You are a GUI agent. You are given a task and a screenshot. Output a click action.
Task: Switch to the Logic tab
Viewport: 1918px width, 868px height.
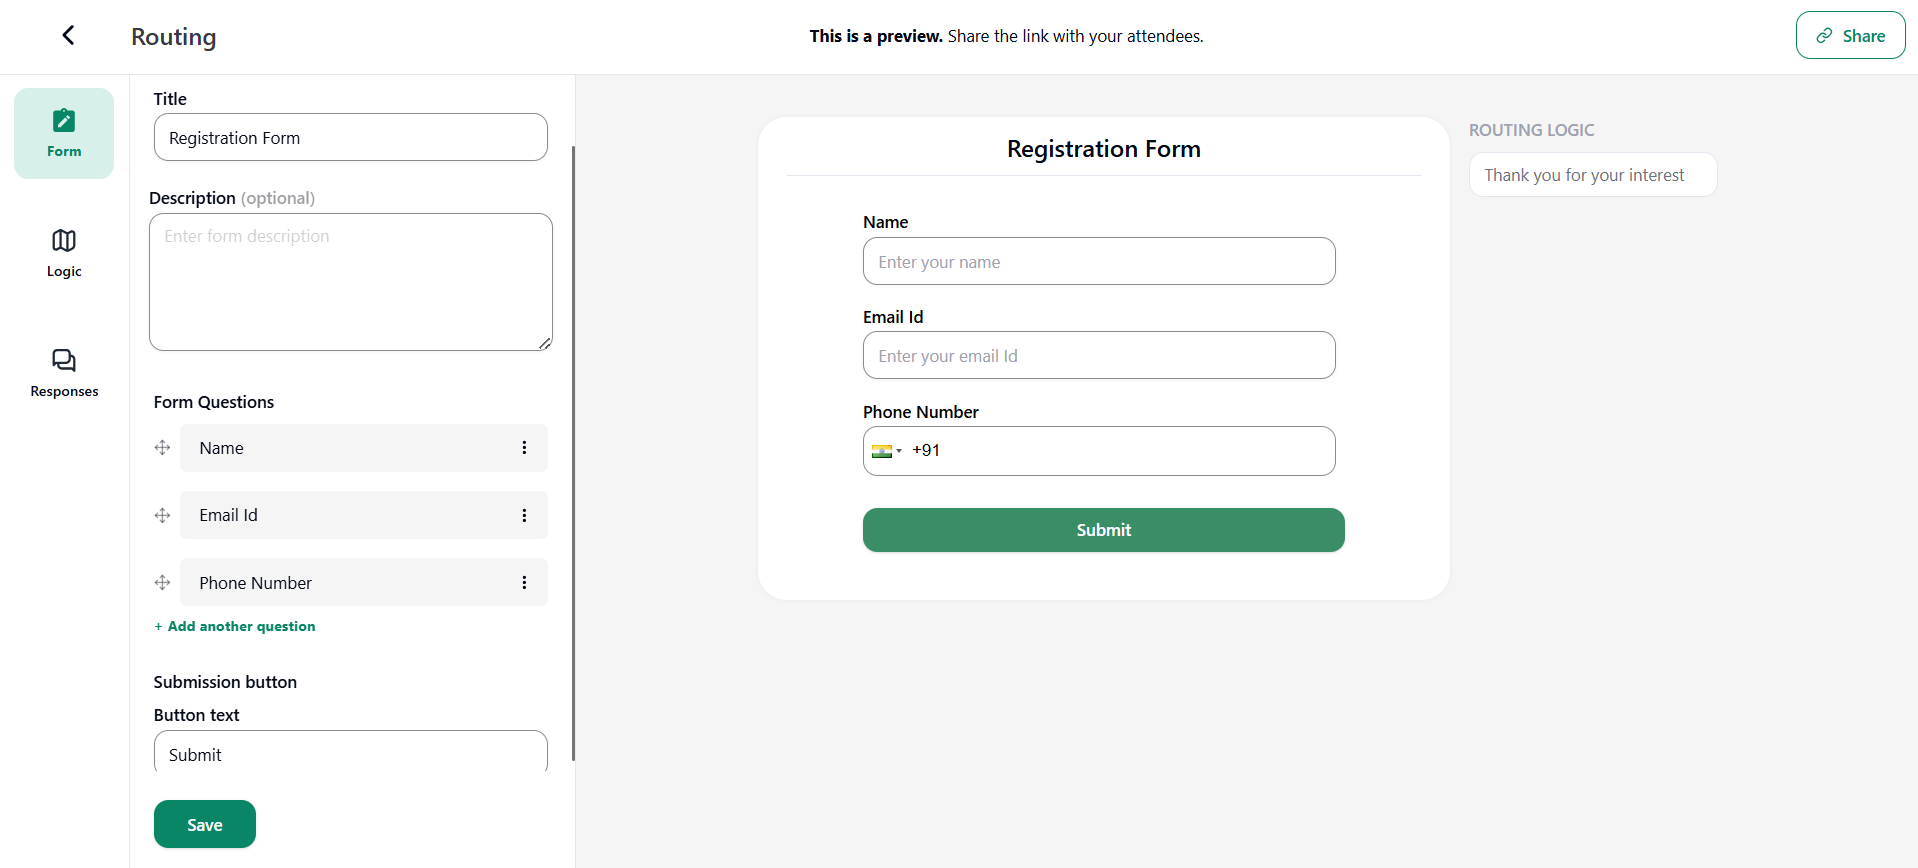coord(64,253)
